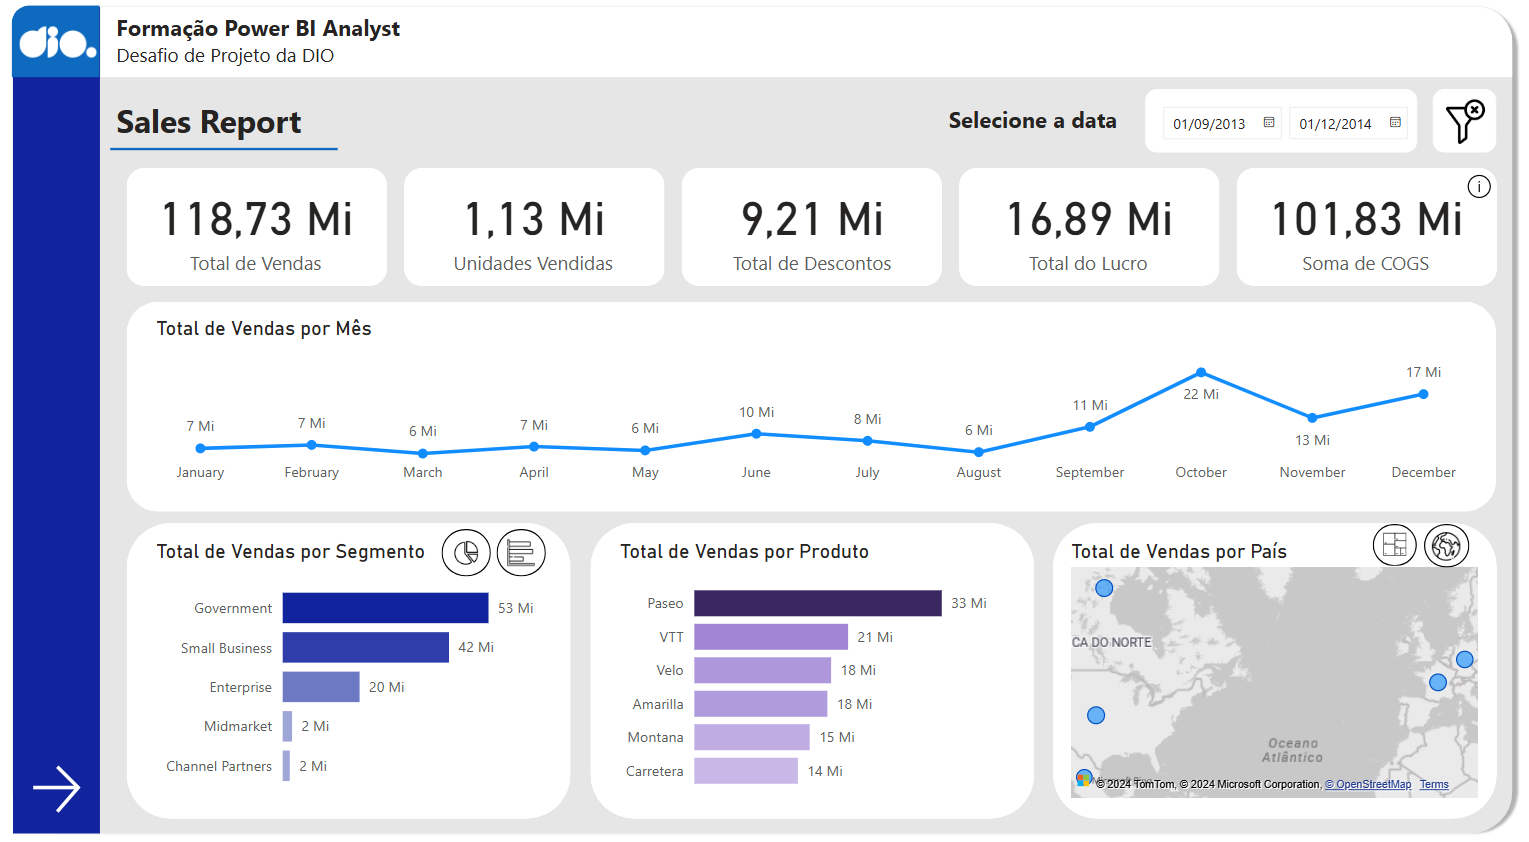
Task: Click the Total do Lucro card
Action: coord(1088,227)
